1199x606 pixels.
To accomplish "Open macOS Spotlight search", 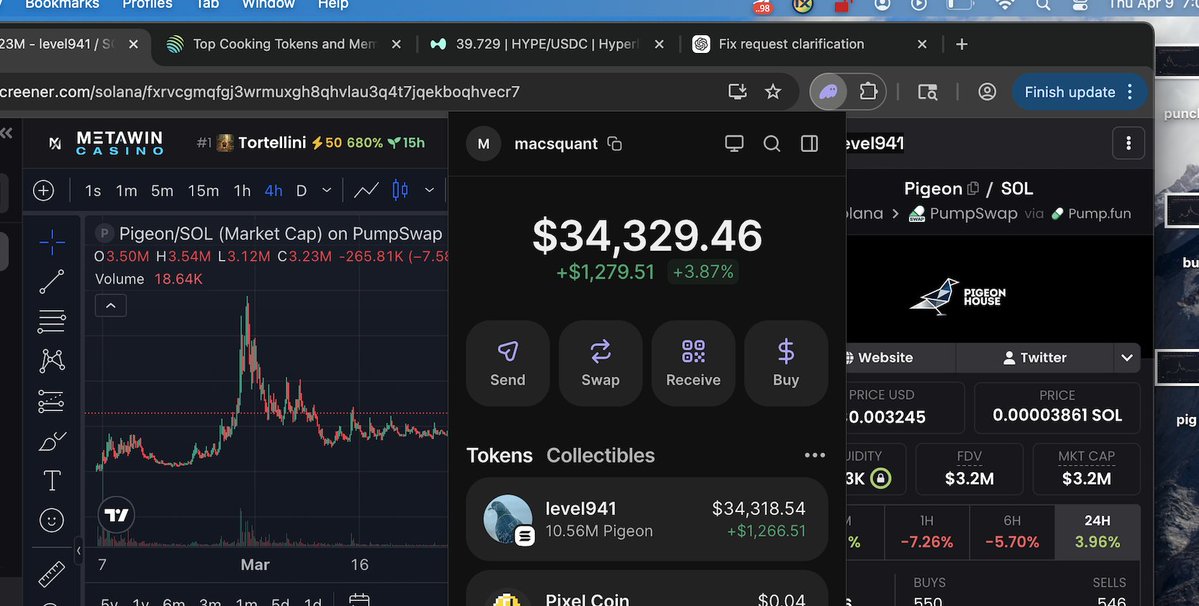I will (1043, 5).
